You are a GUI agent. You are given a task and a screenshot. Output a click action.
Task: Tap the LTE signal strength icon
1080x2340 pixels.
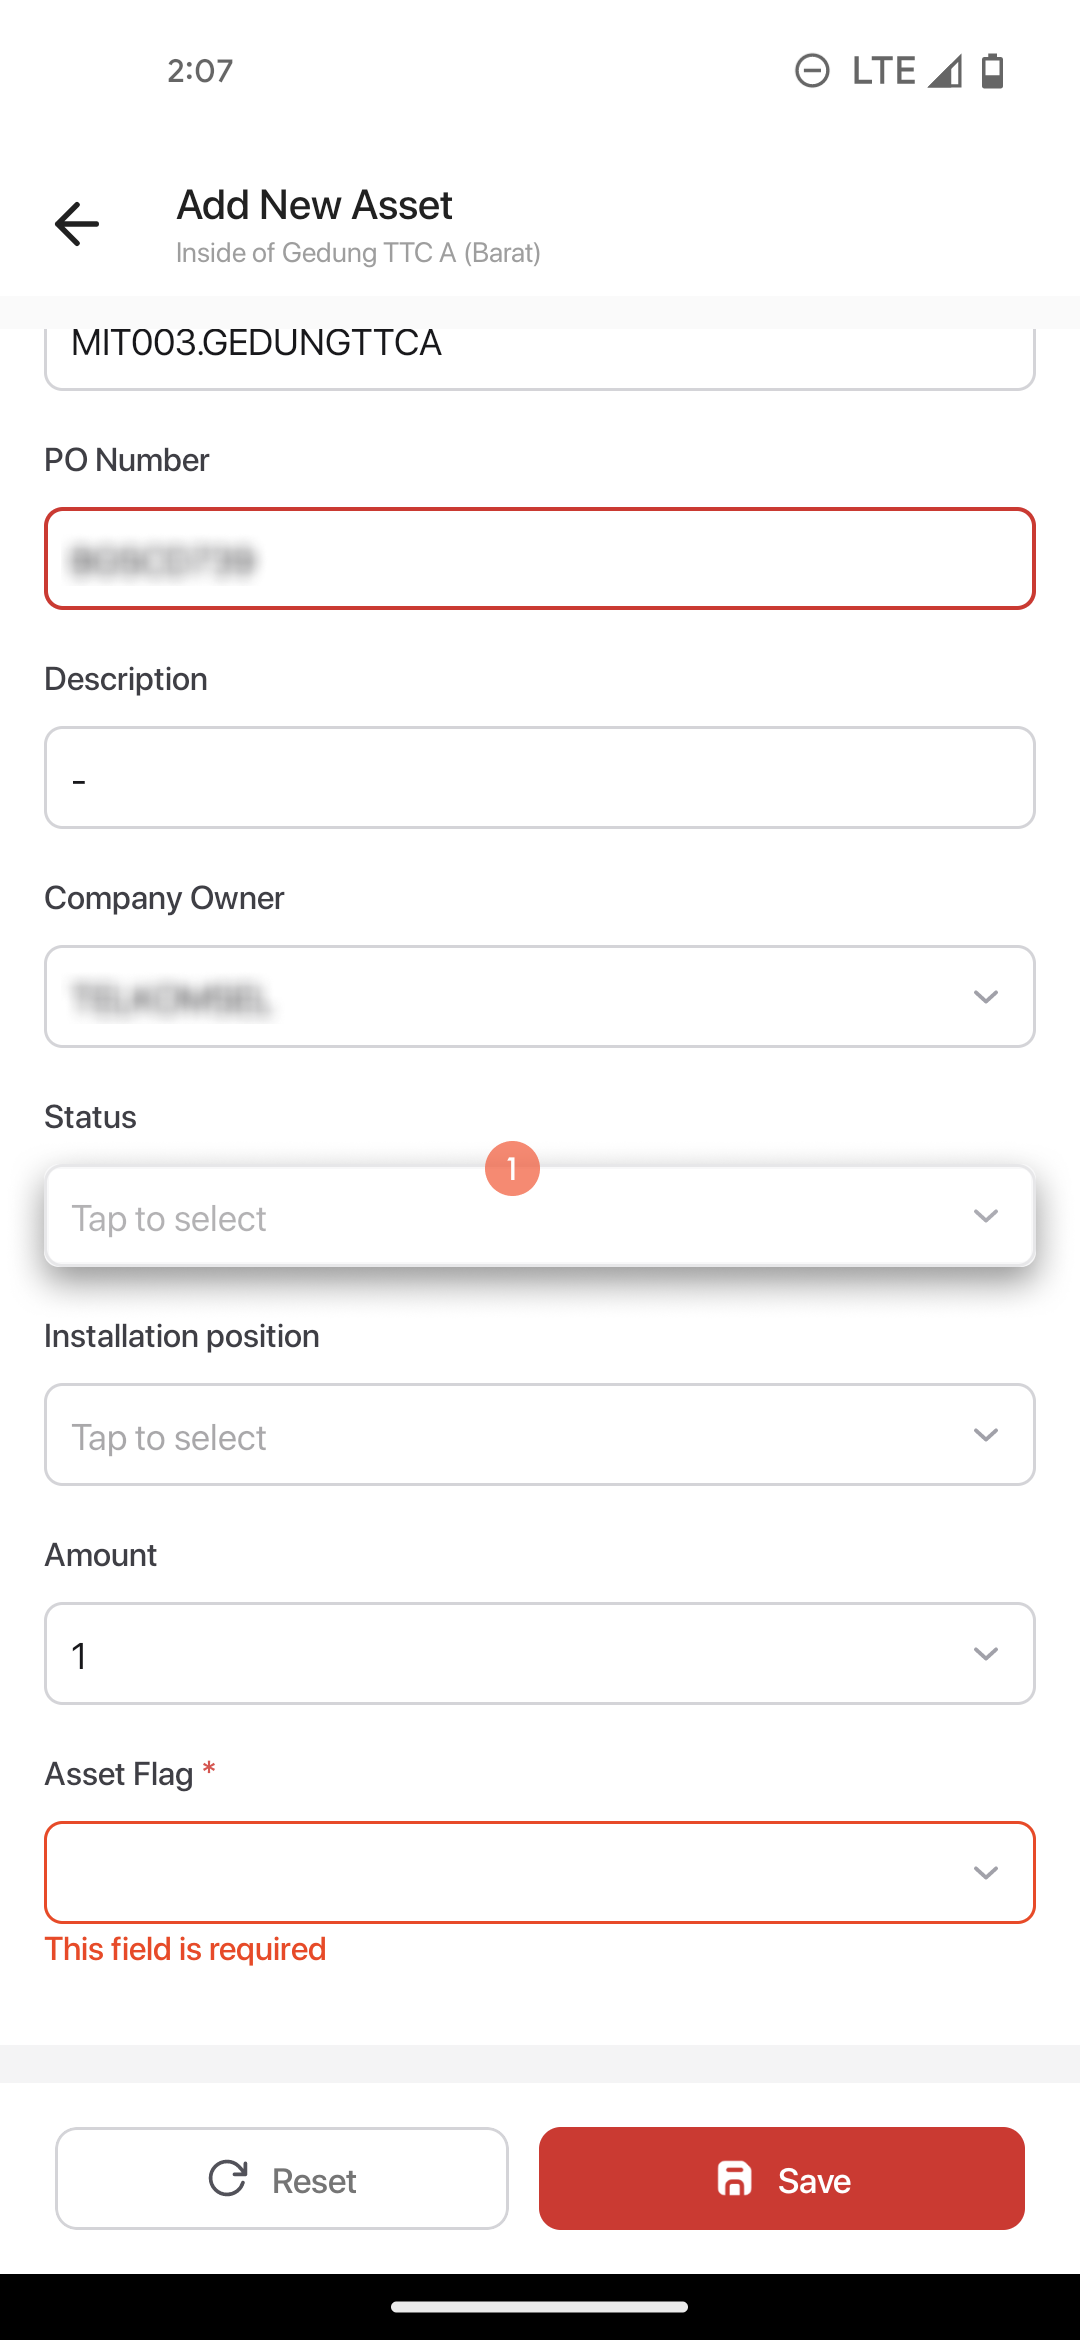[x=944, y=71]
